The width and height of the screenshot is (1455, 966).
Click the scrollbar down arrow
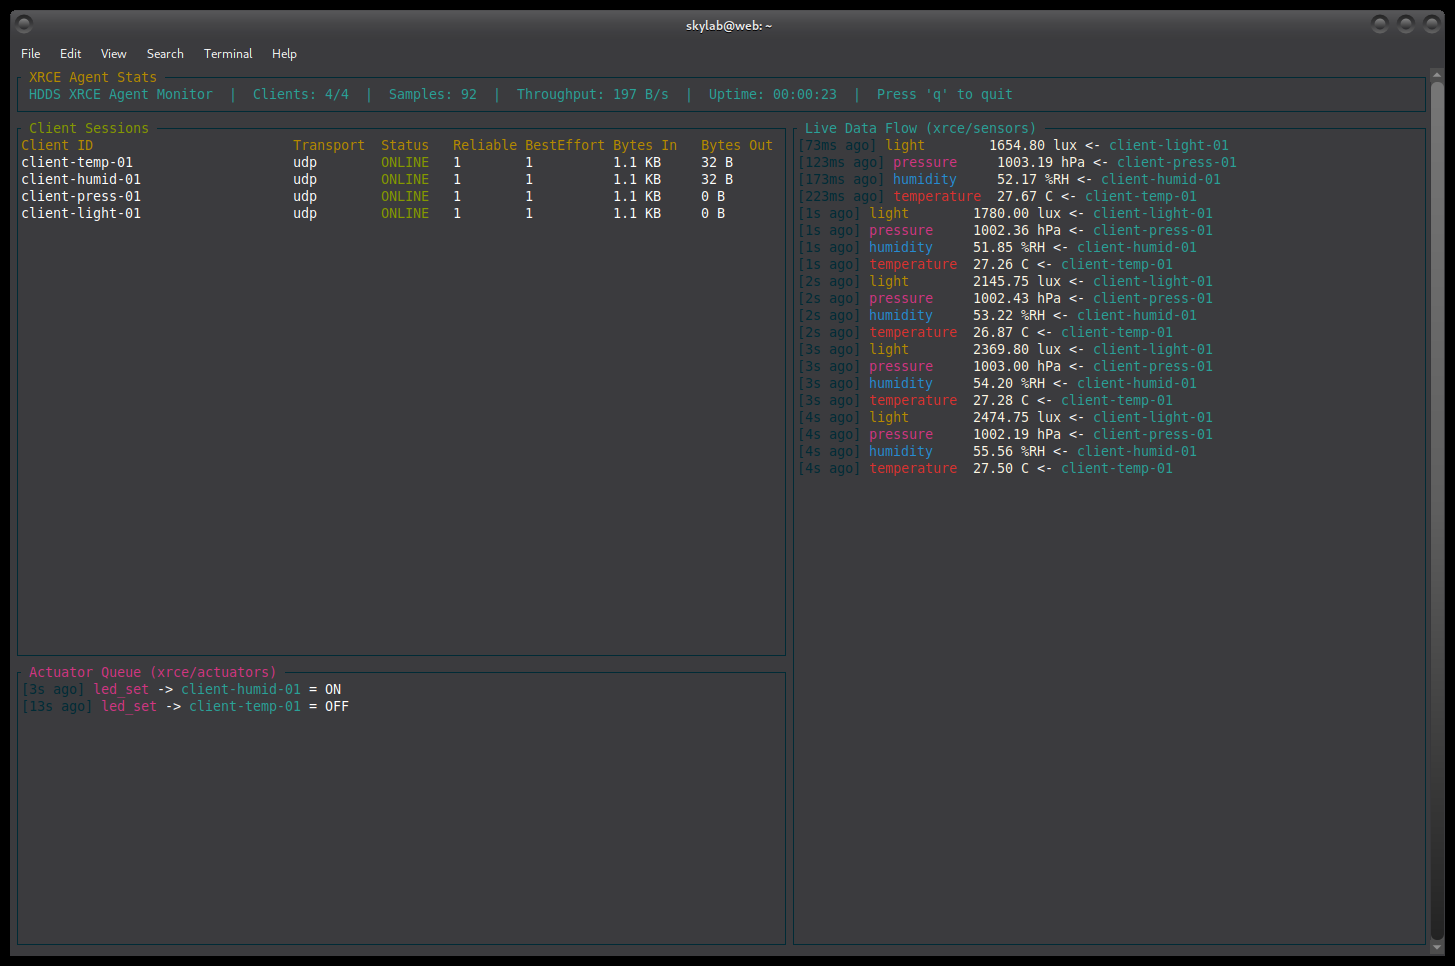(1437, 946)
